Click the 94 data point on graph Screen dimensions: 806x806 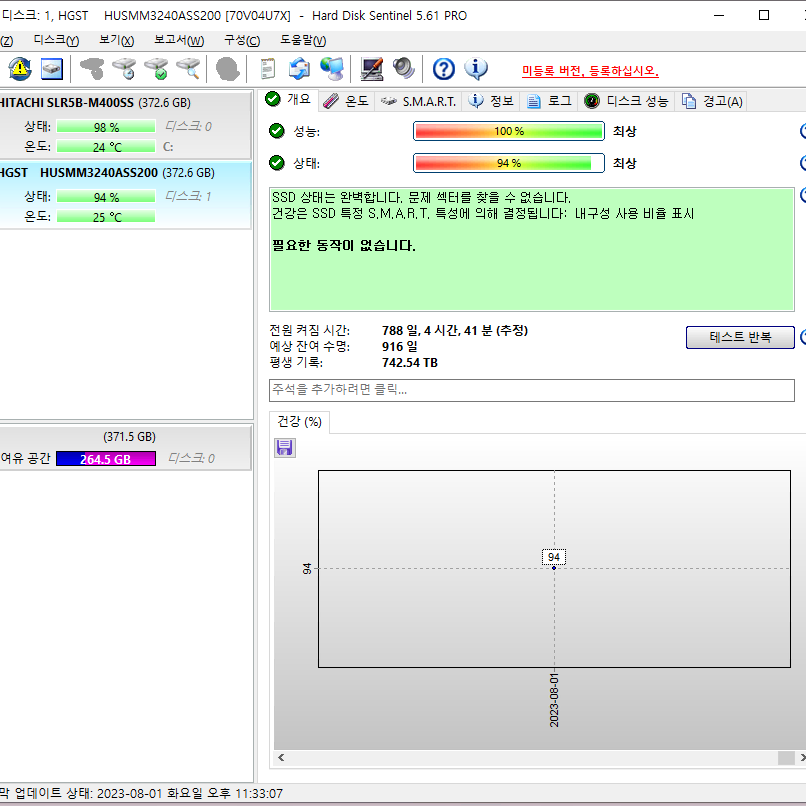(554, 568)
